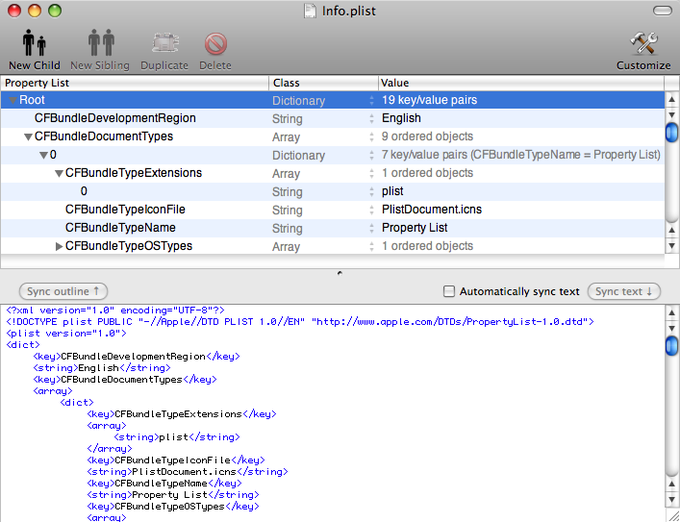Viewport: 680px width, 522px height.
Task: Expand the CFBundleTypeOSTypes row
Action: coord(59,246)
